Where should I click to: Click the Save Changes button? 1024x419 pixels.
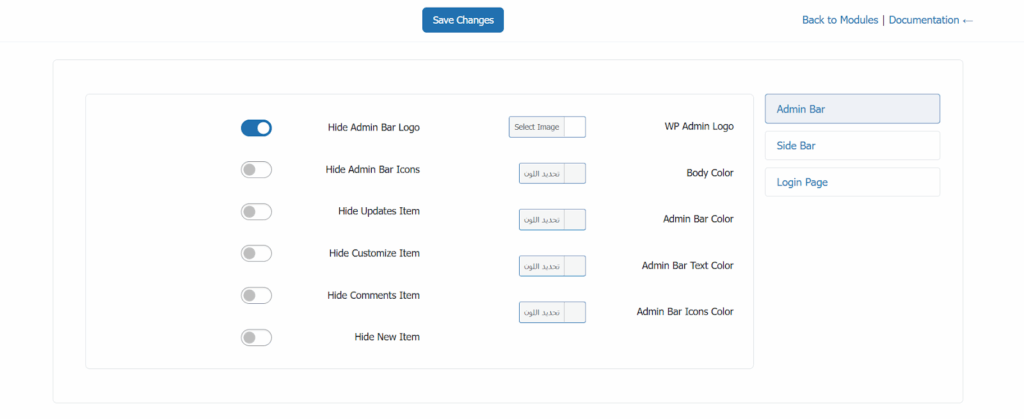pos(462,20)
